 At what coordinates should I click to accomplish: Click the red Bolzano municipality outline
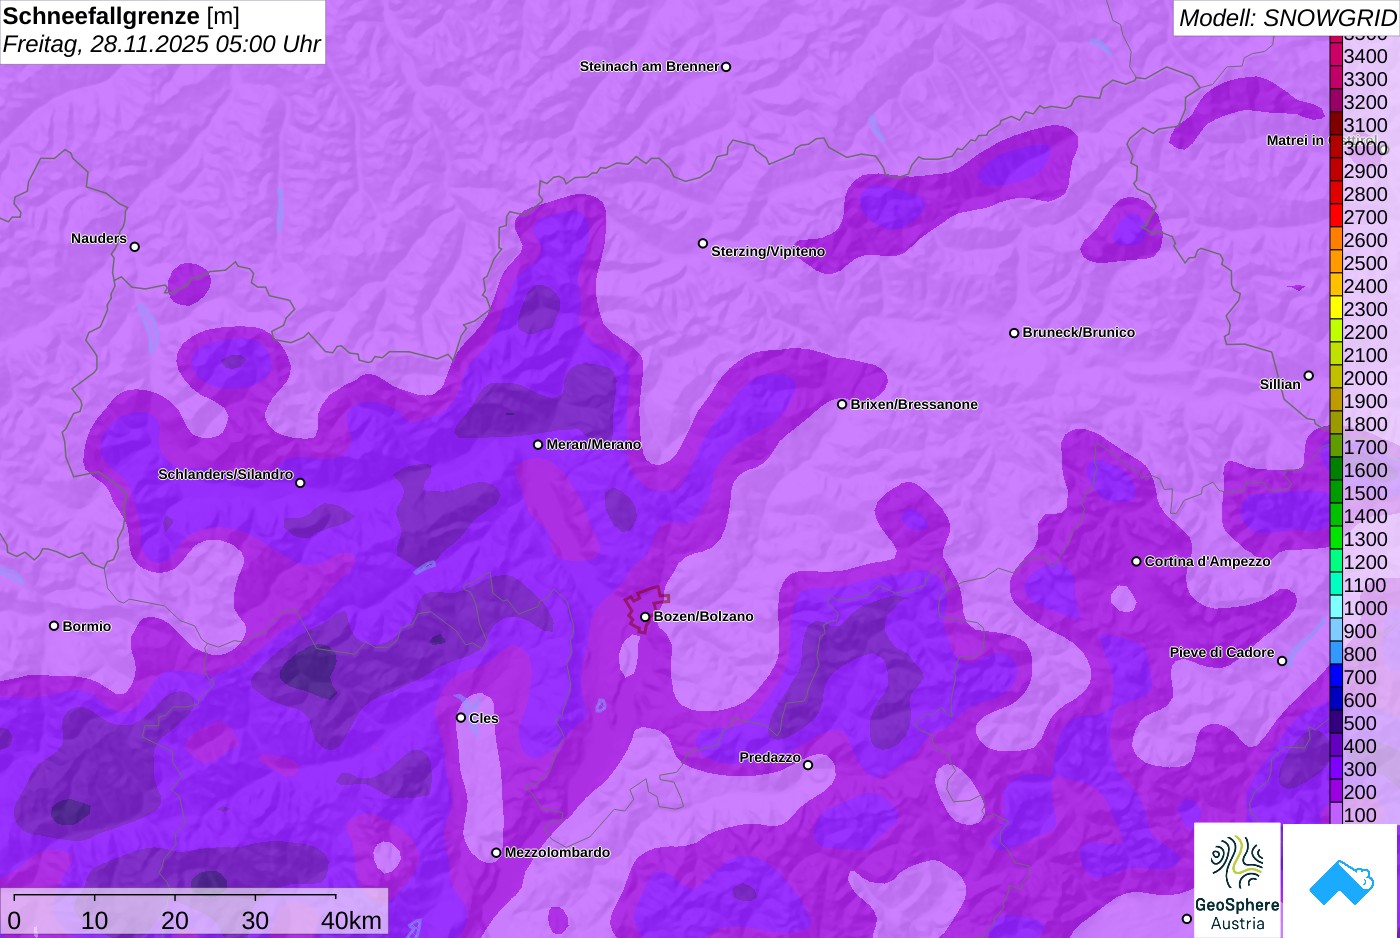[x=646, y=609]
